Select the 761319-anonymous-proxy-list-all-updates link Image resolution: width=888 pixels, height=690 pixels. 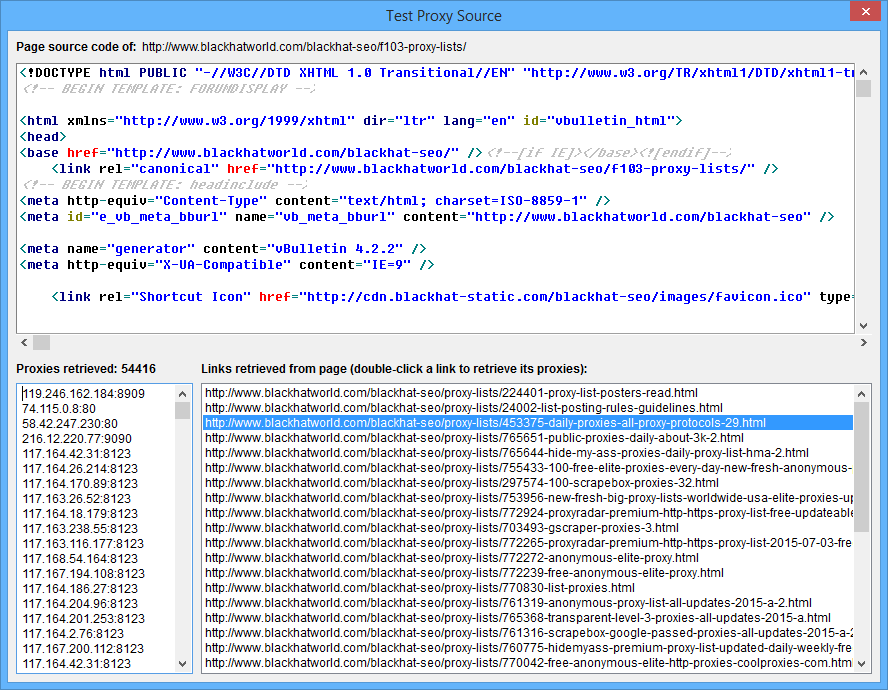tap(528, 603)
